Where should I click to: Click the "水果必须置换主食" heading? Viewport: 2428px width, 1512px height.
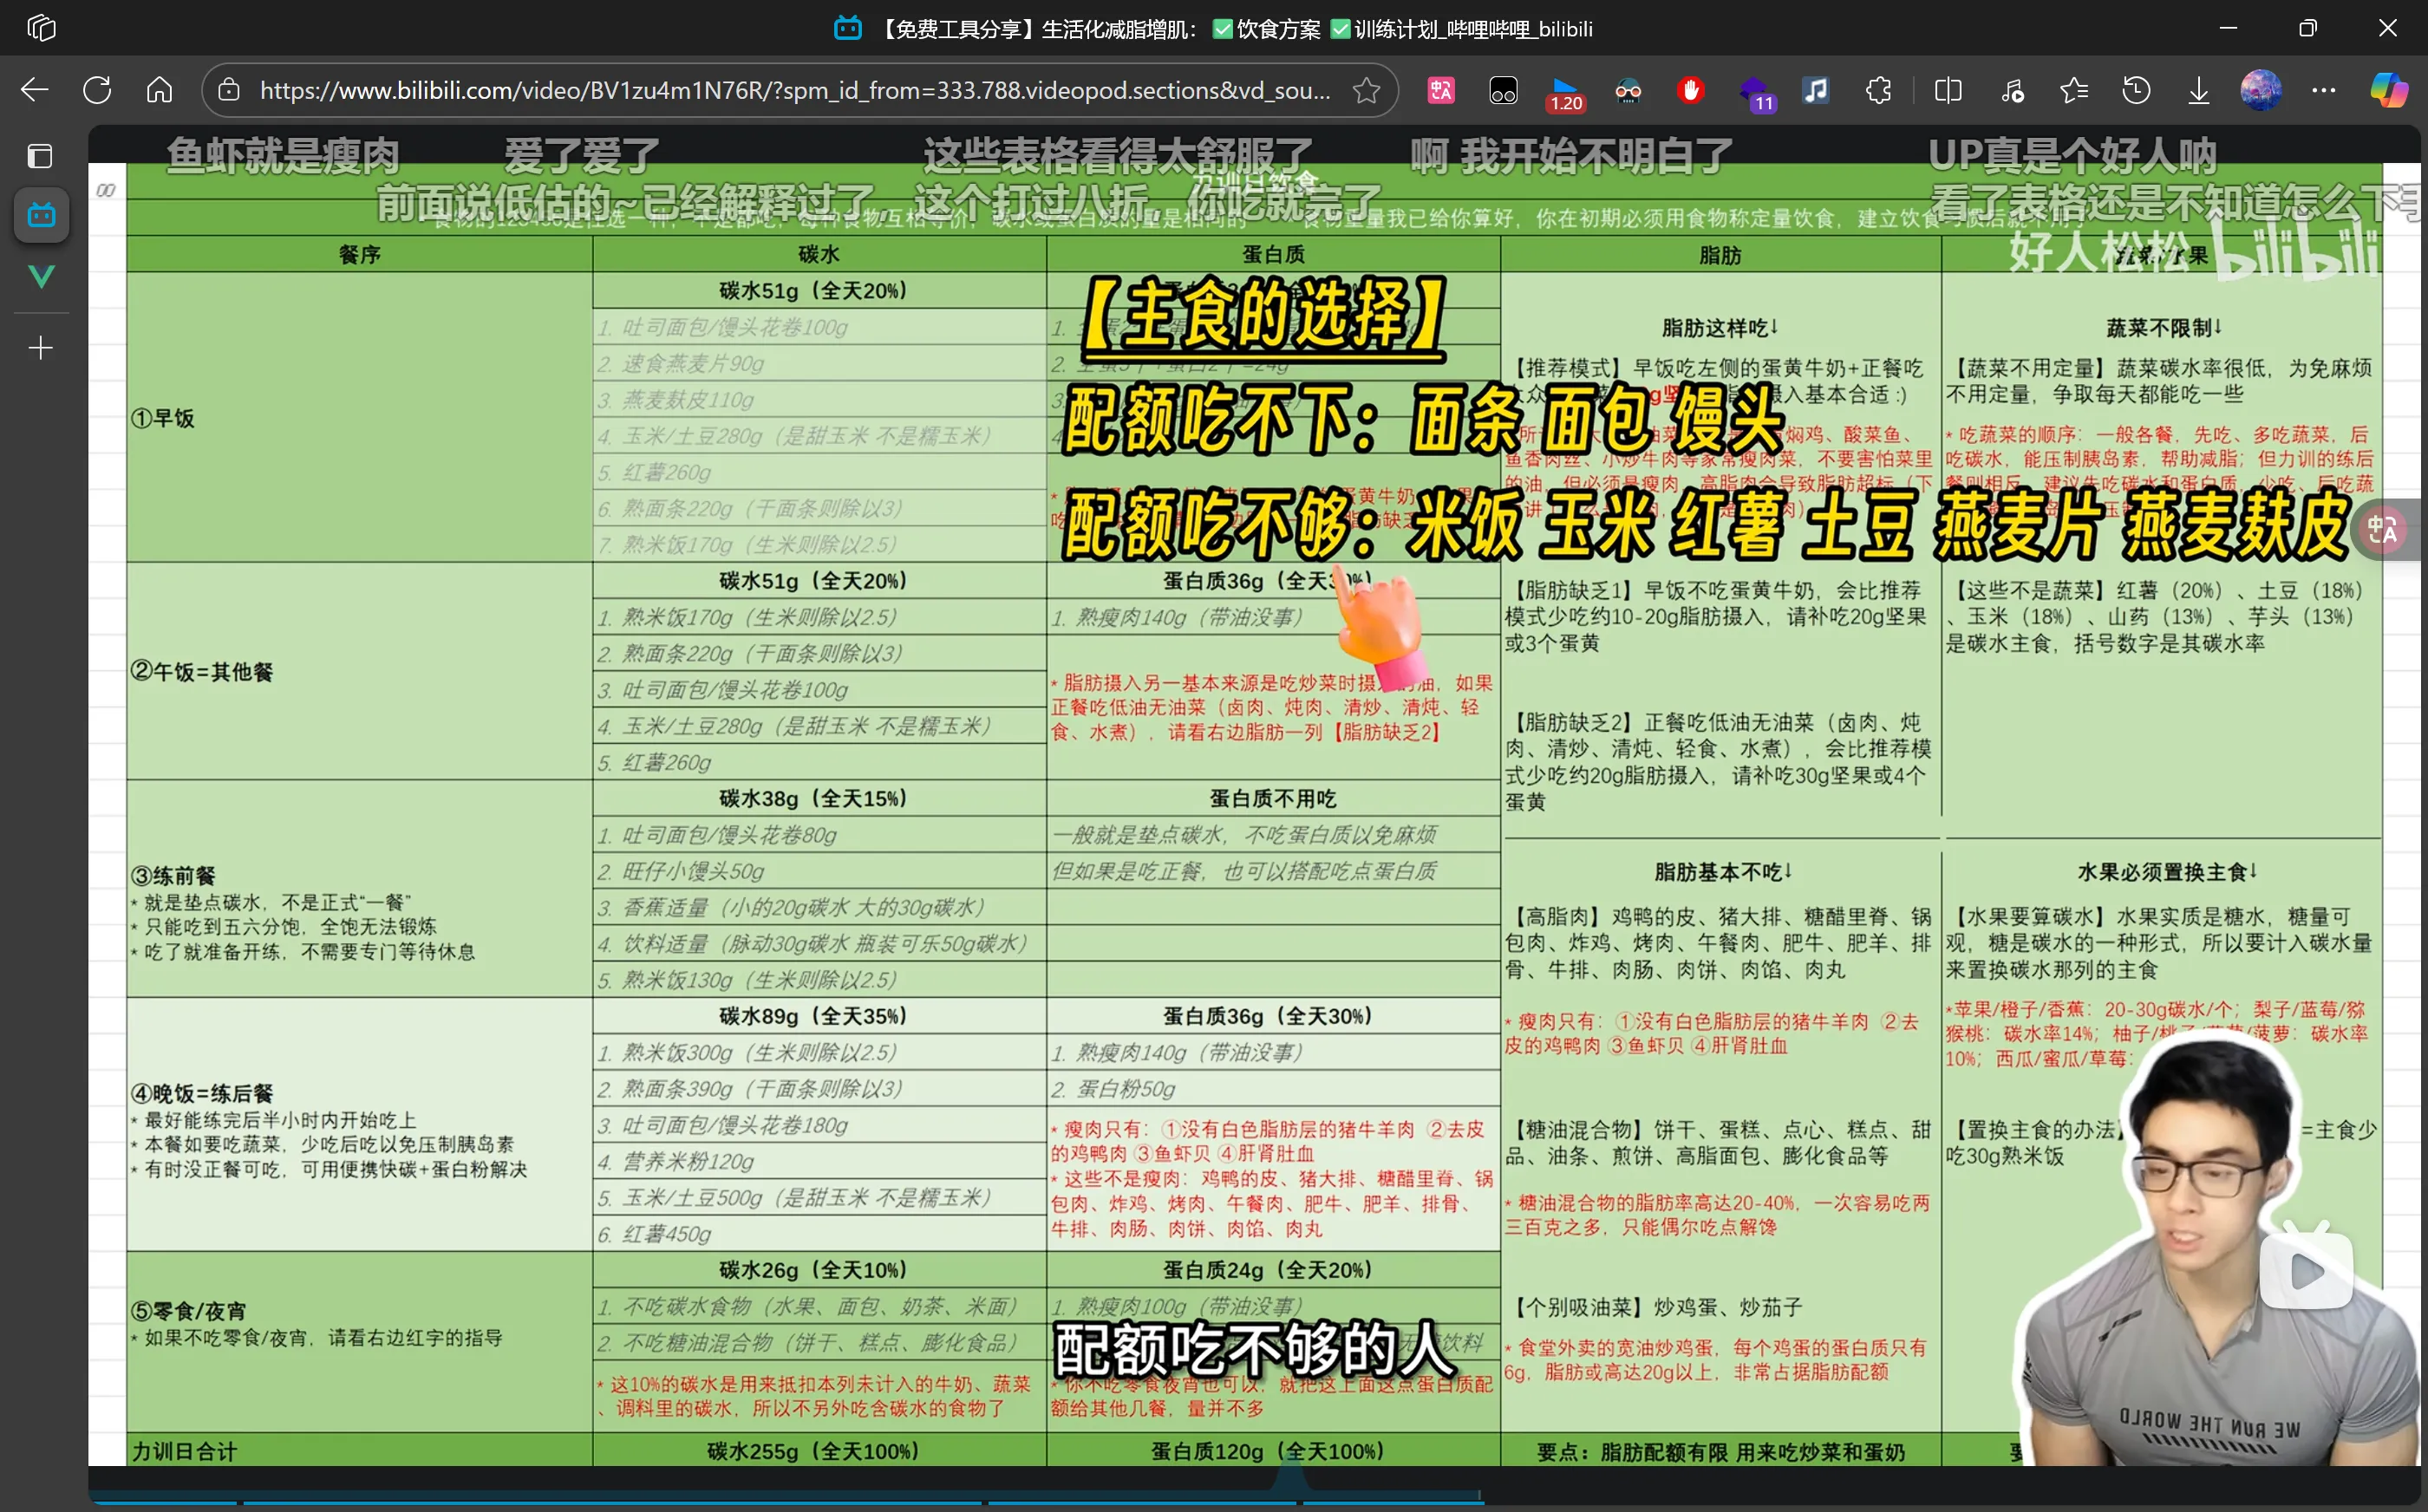pos(2167,872)
